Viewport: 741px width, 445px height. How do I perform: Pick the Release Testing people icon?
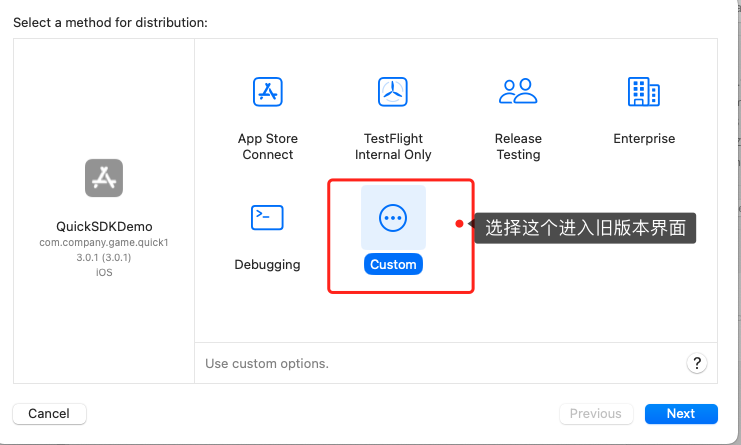click(518, 91)
